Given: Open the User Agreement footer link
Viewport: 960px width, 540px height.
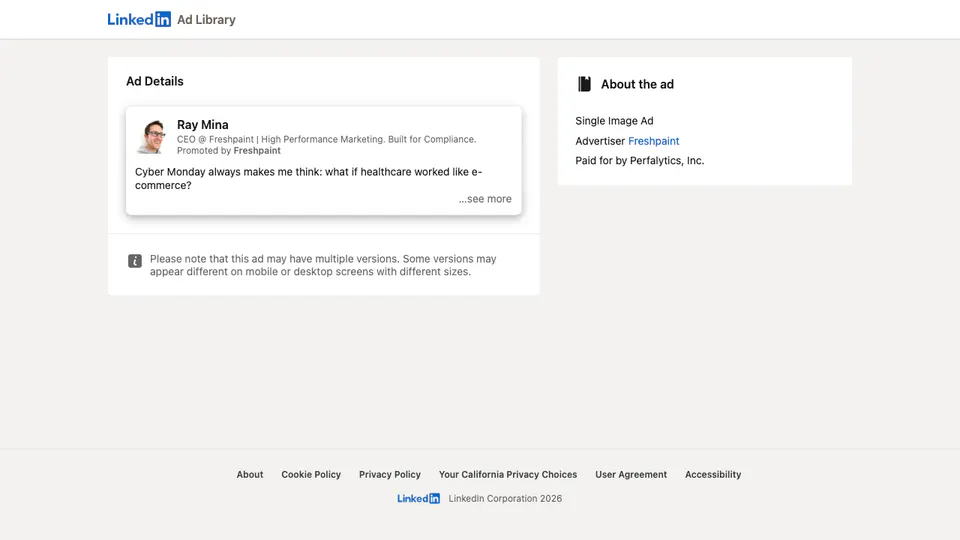Looking at the screenshot, I should [631, 474].
